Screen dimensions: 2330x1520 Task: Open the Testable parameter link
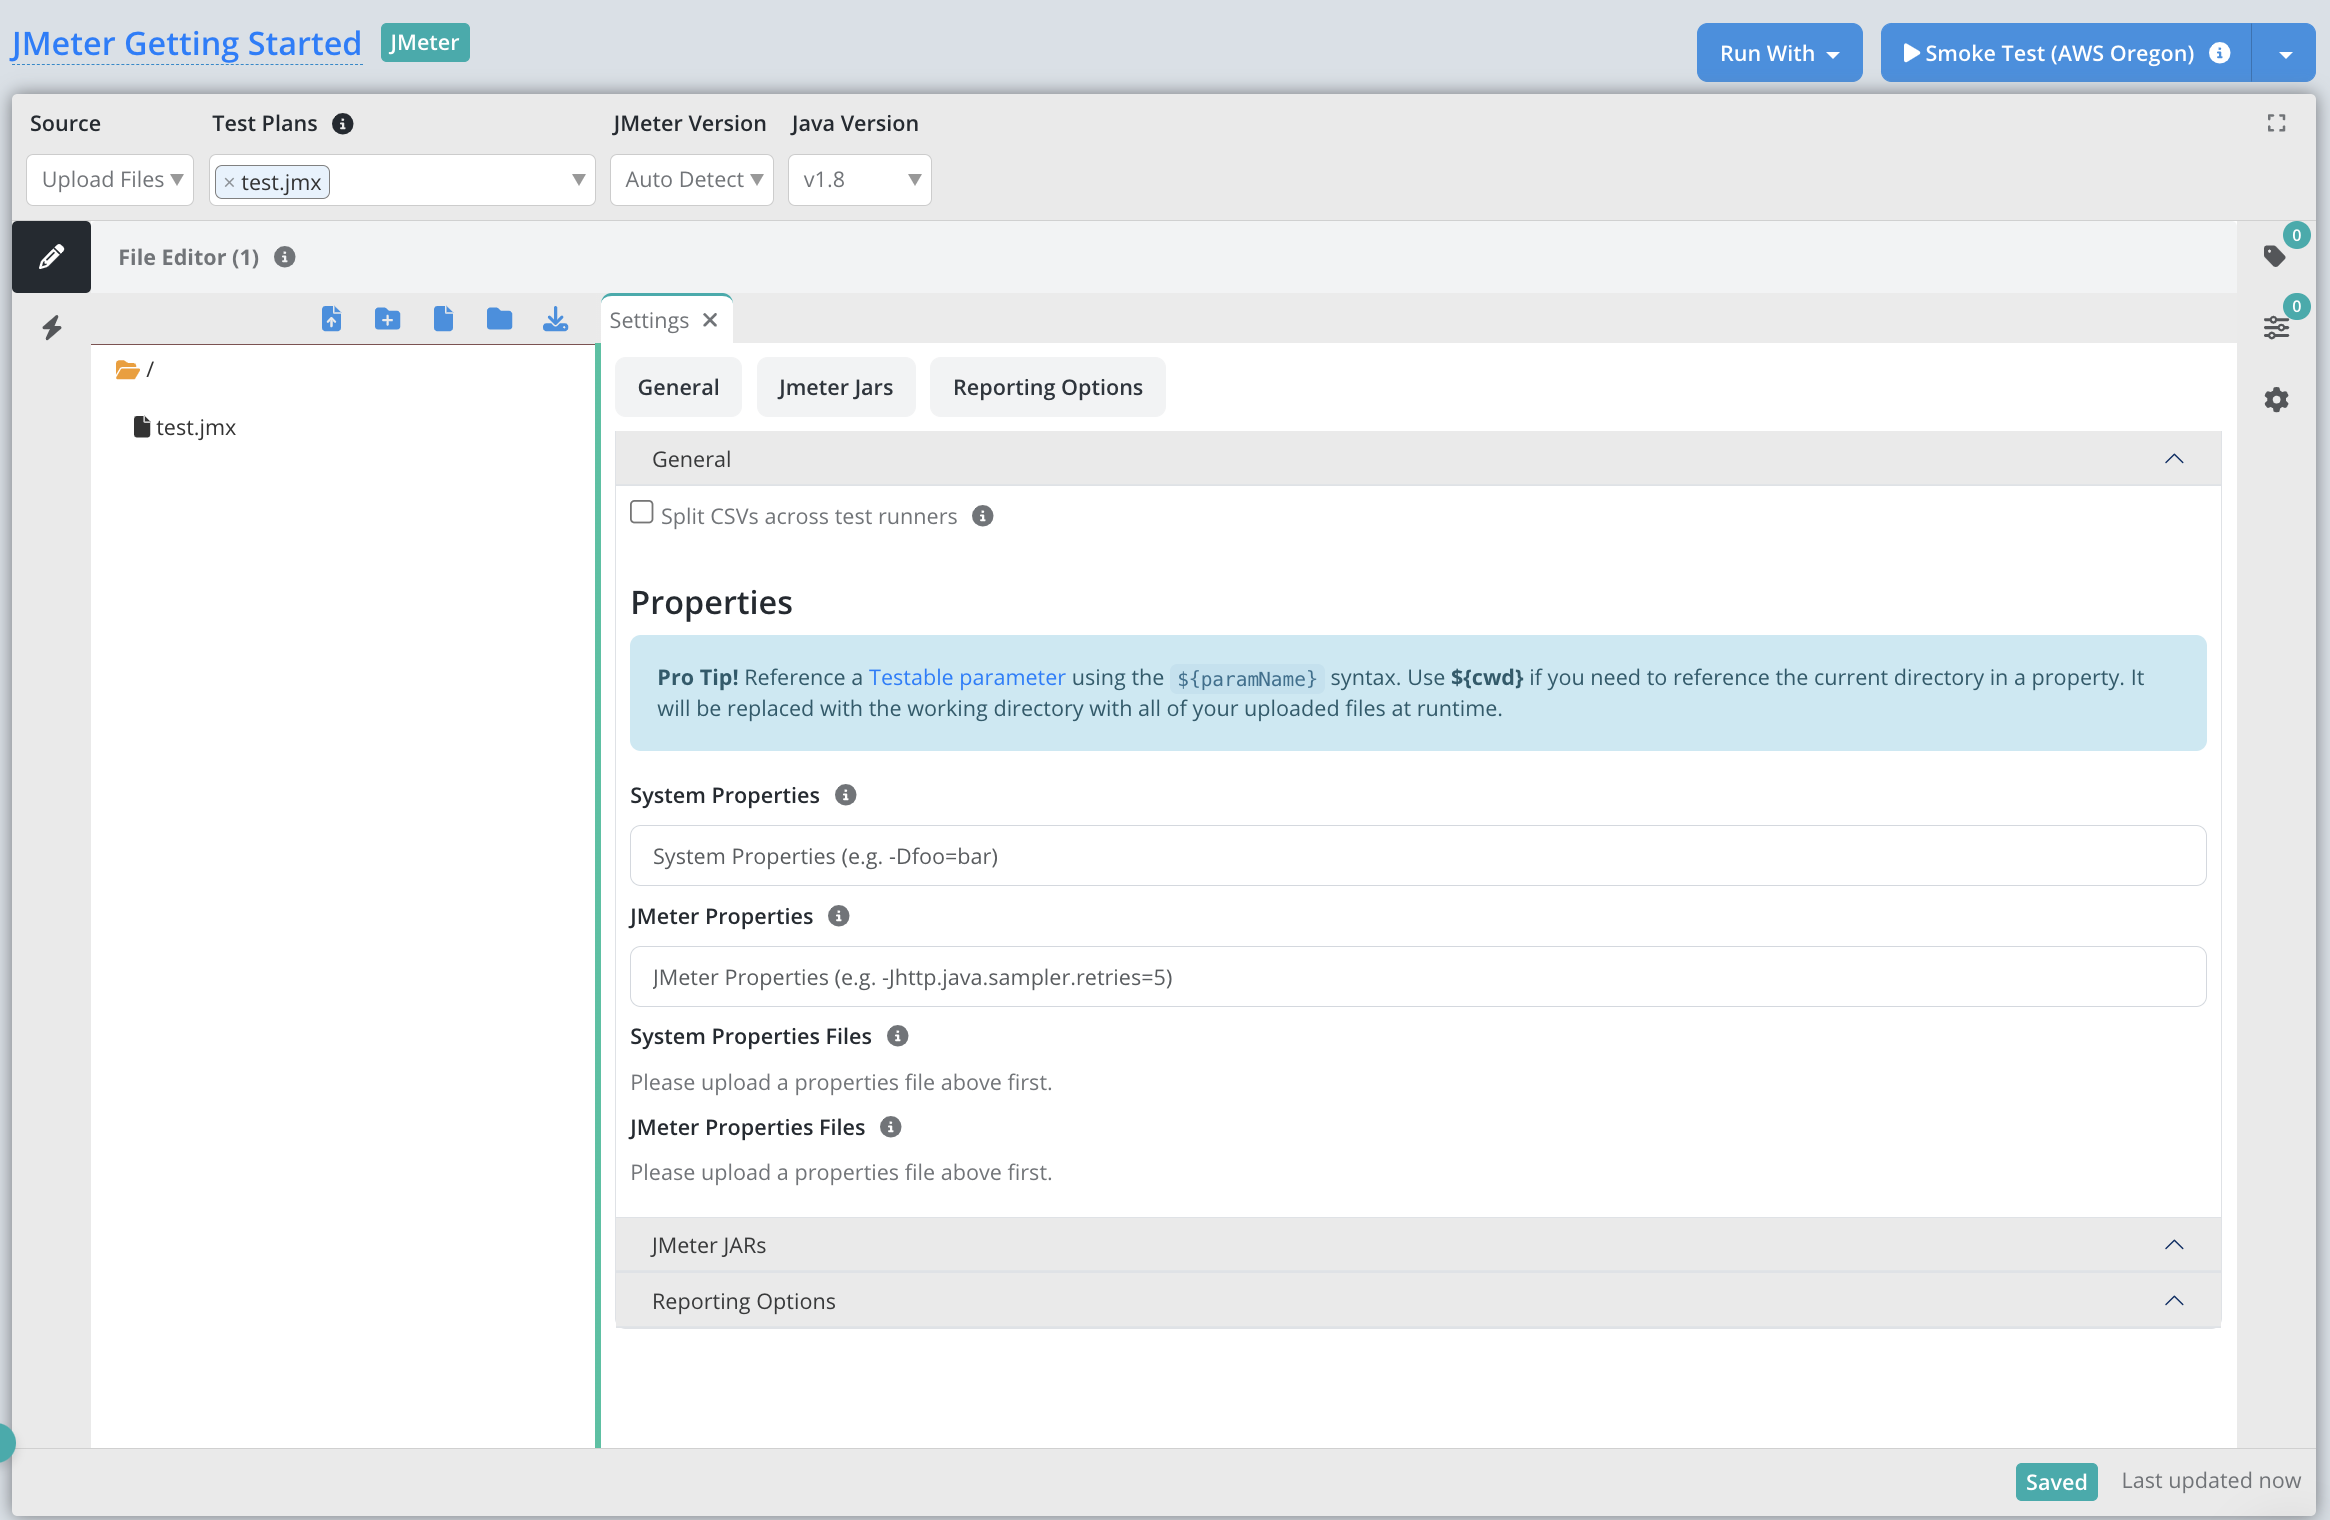pos(966,677)
